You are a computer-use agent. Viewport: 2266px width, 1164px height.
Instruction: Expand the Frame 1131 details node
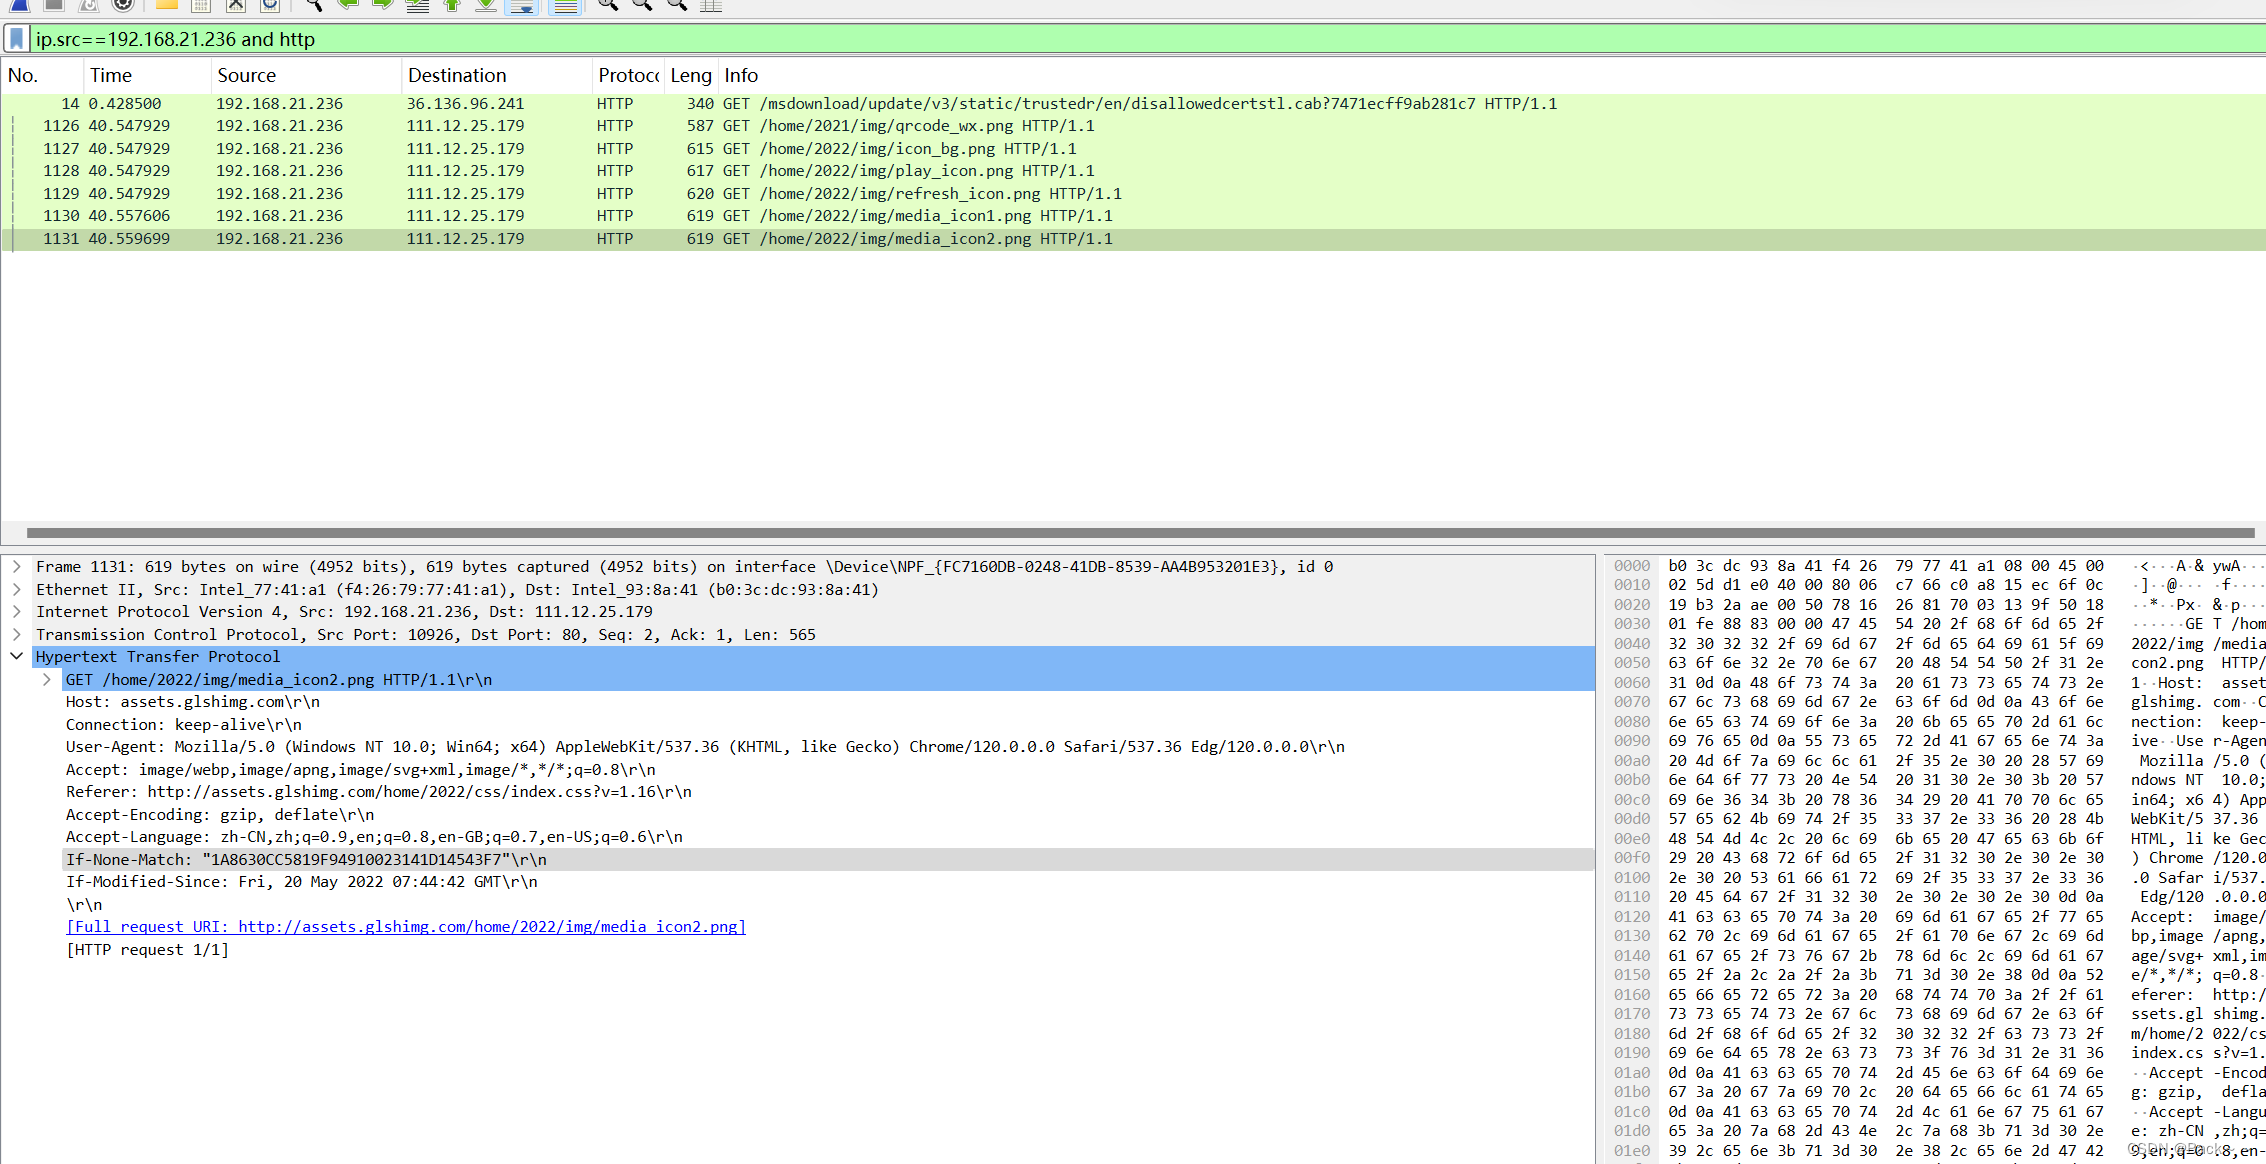coord(17,567)
